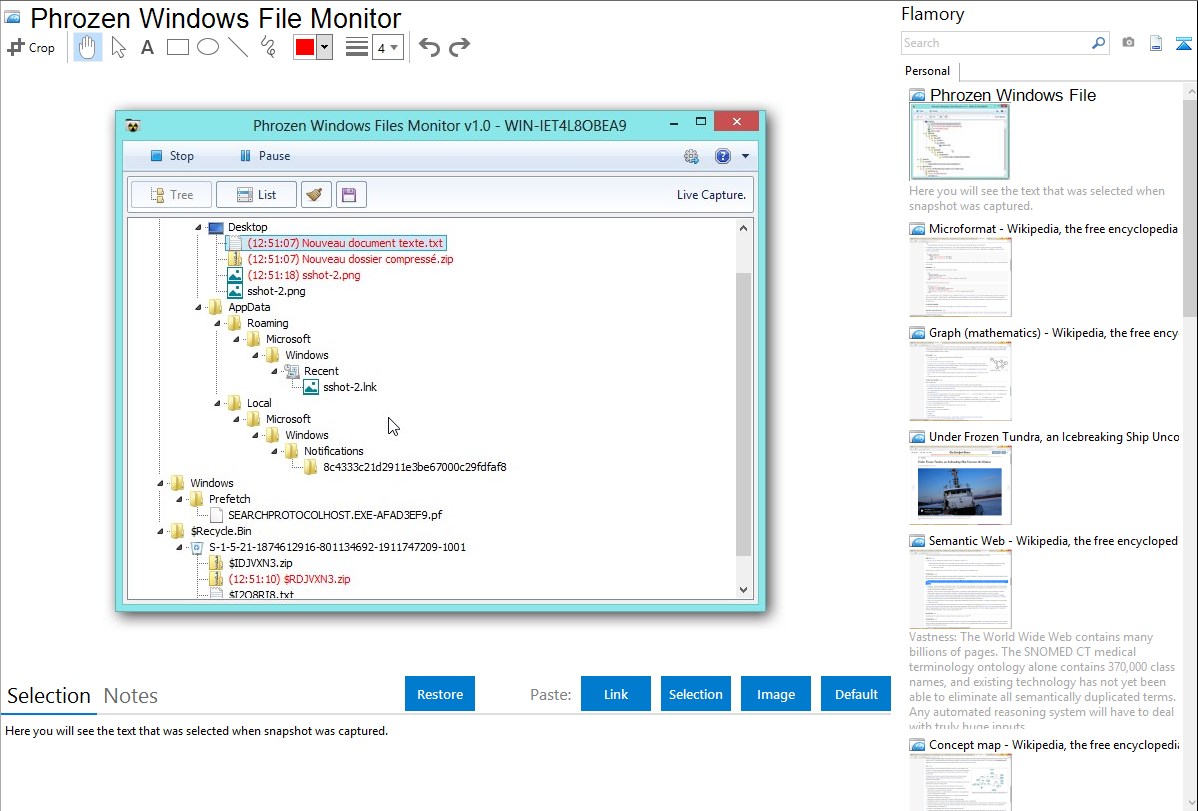This screenshot has height=811, width=1198.
Task: Switch to Tree view
Action: (x=171, y=195)
